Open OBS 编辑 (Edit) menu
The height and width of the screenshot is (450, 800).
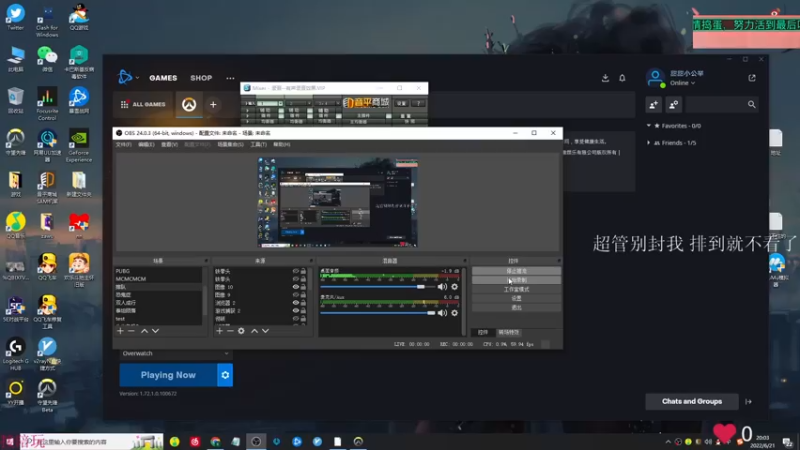[x=146, y=144]
